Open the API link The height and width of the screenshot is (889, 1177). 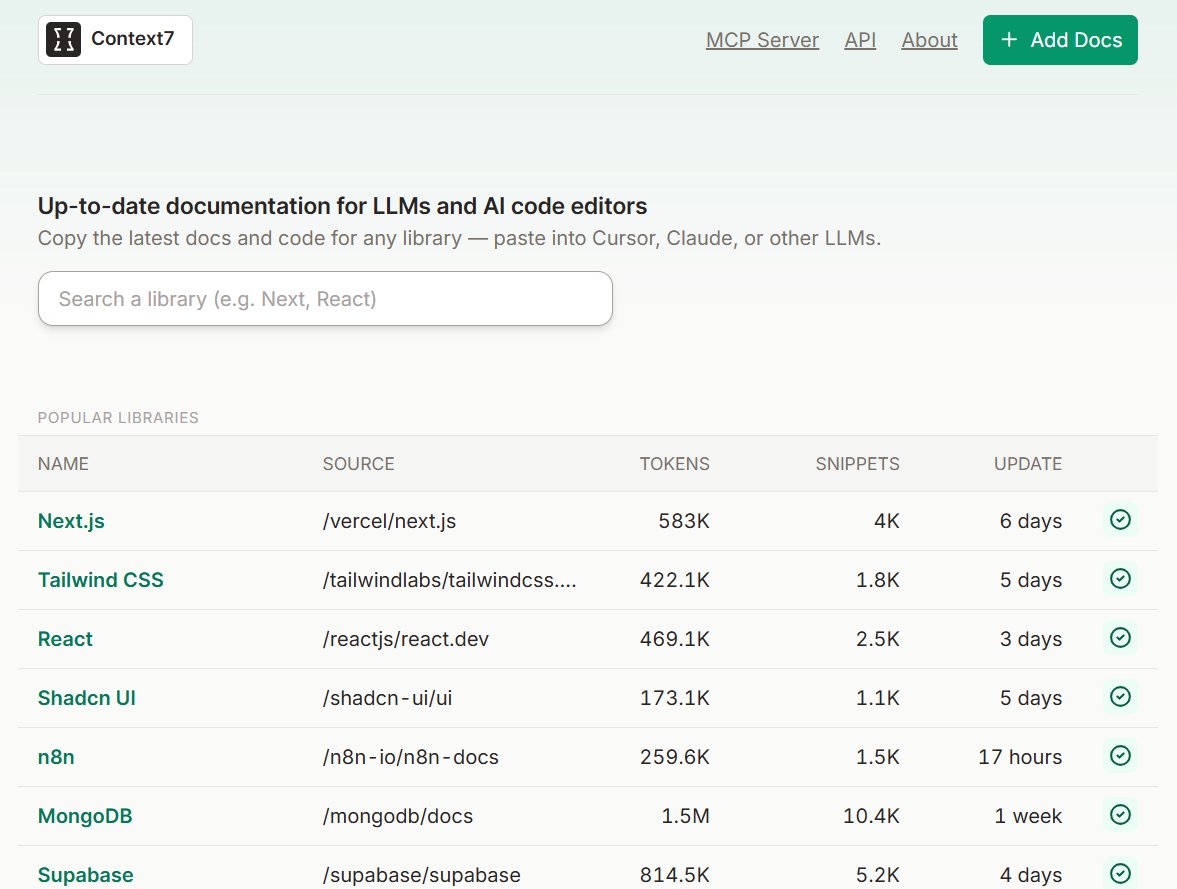click(x=860, y=40)
